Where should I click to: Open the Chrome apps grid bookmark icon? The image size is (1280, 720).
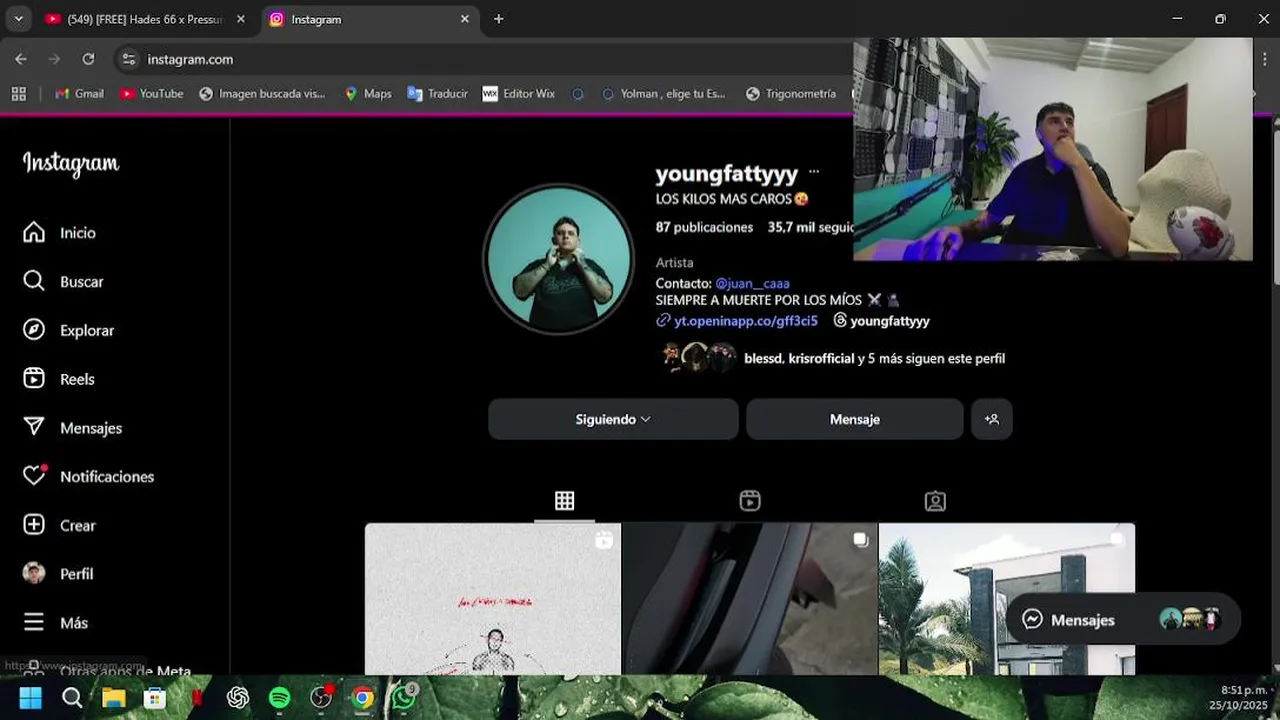pyautogui.click(x=18, y=93)
